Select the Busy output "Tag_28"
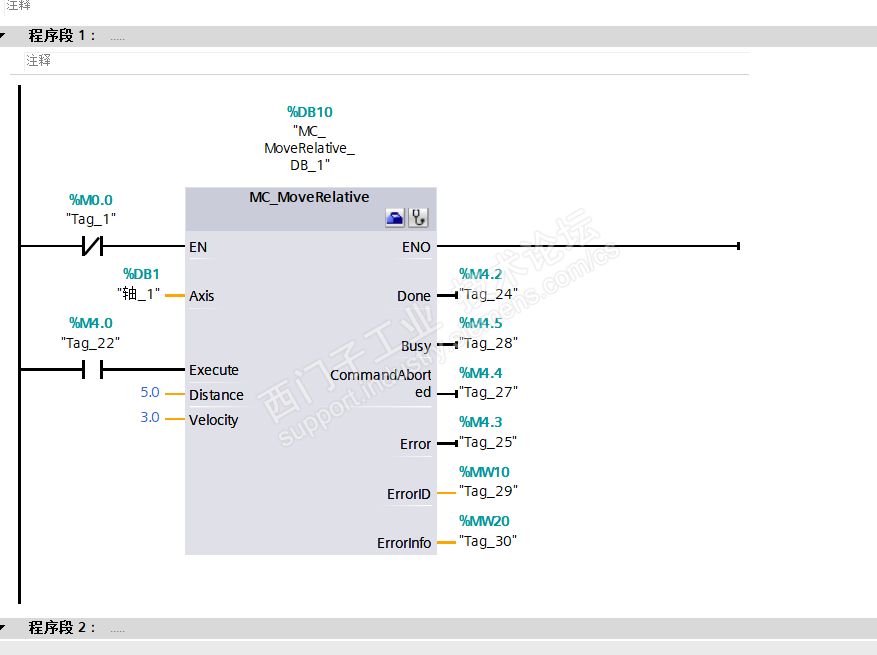 (x=488, y=343)
